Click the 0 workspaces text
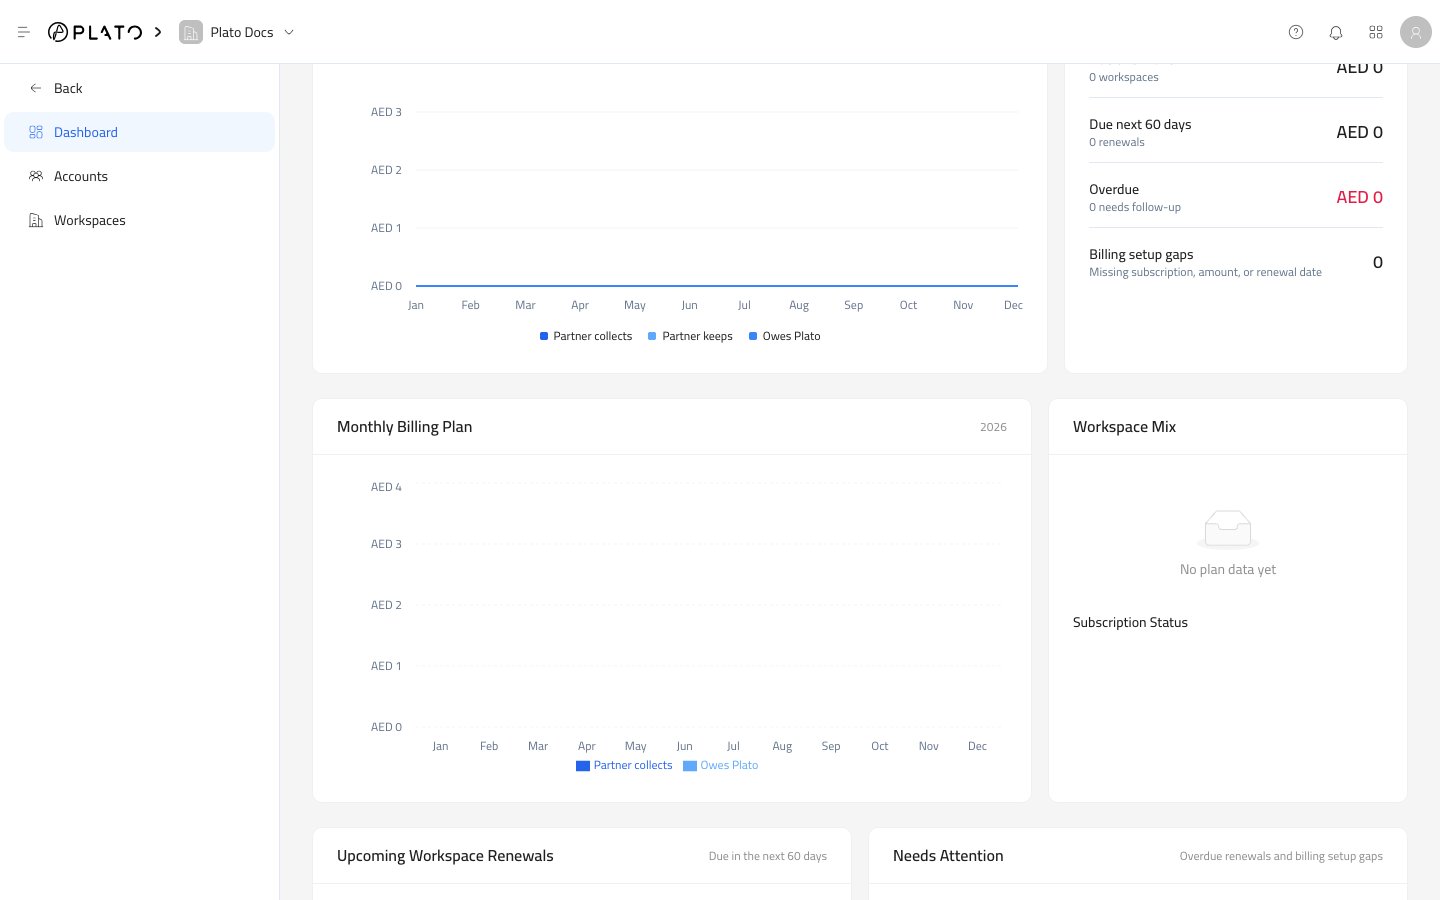This screenshot has height=900, width=1440. (1124, 77)
